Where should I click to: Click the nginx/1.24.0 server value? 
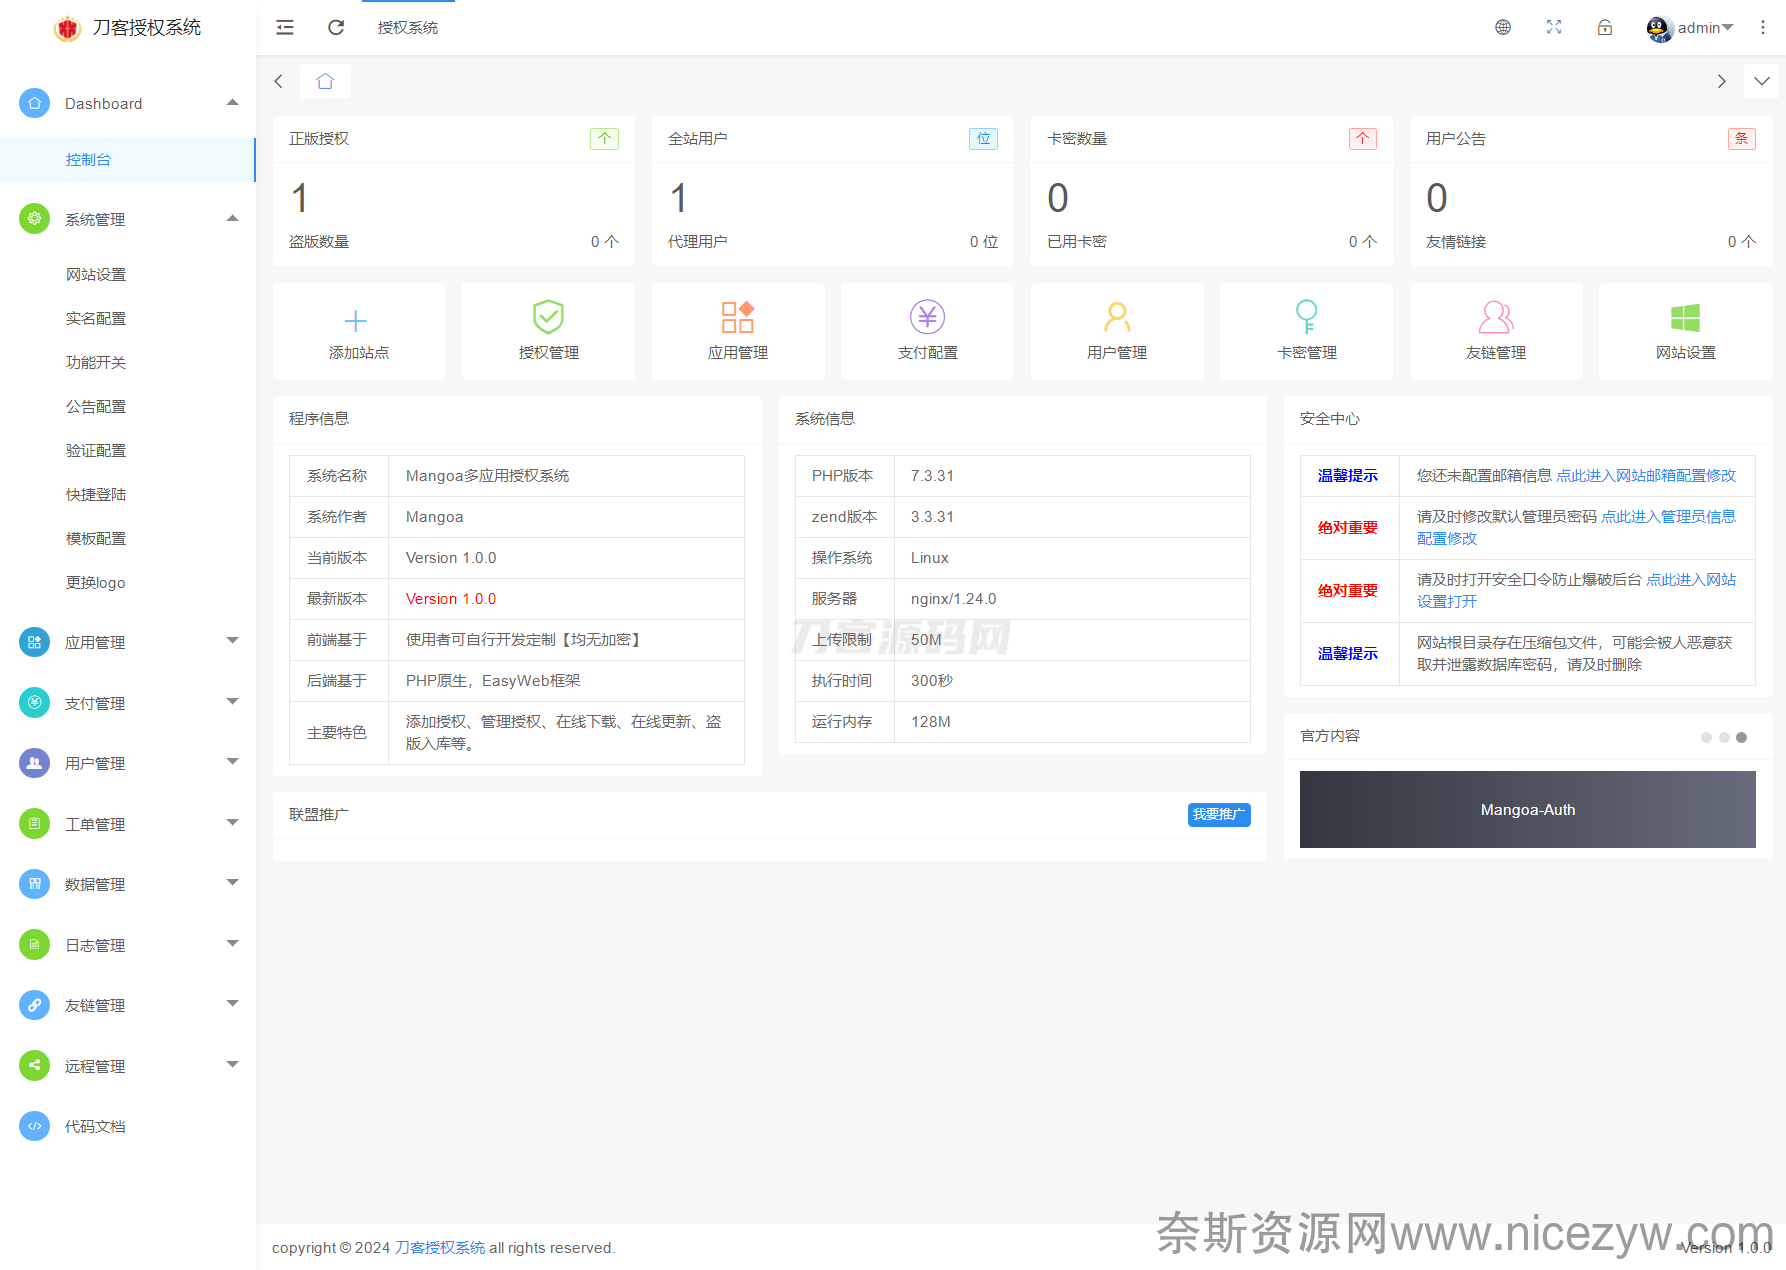pyautogui.click(x=953, y=599)
